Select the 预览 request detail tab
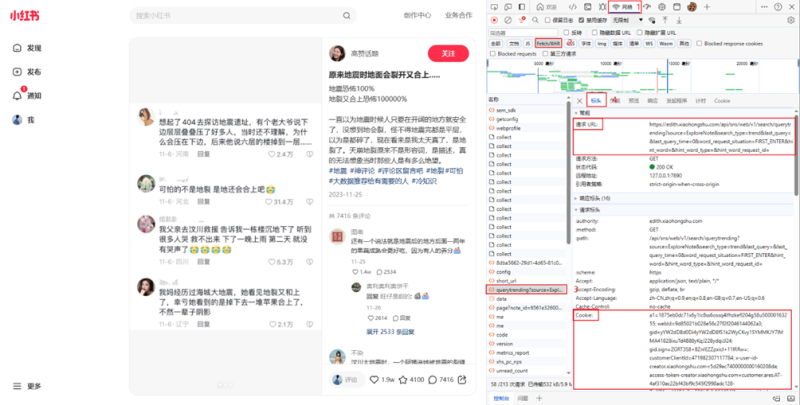The image size is (800, 405). 633,101
